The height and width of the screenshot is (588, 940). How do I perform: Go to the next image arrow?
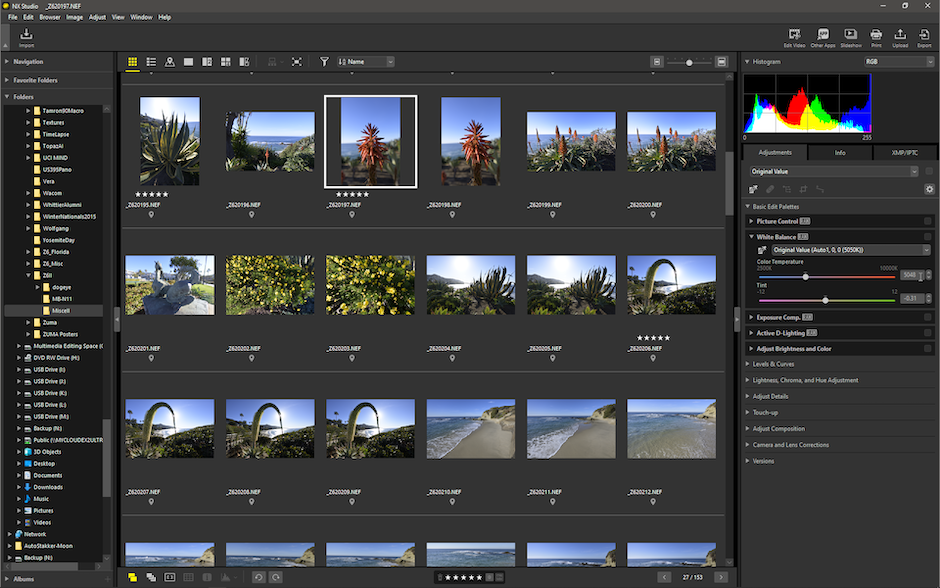point(721,577)
